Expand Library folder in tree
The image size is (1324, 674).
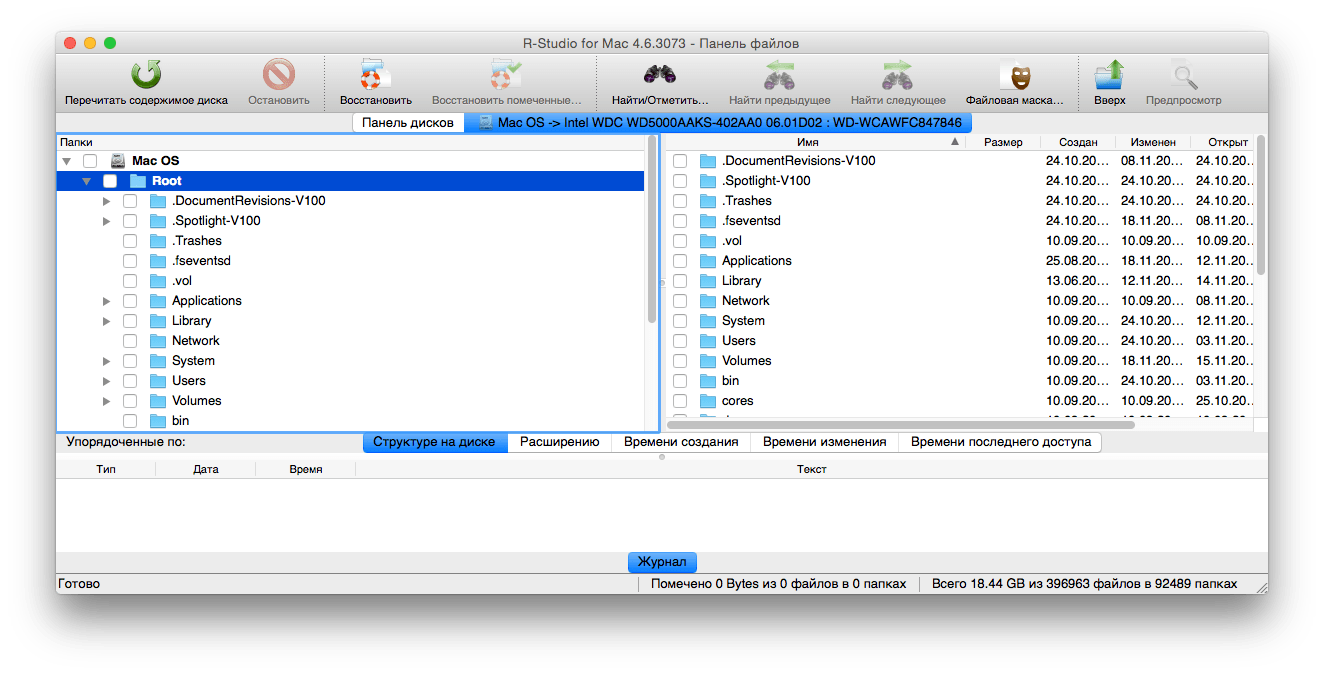pyautogui.click(x=107, y=321)
